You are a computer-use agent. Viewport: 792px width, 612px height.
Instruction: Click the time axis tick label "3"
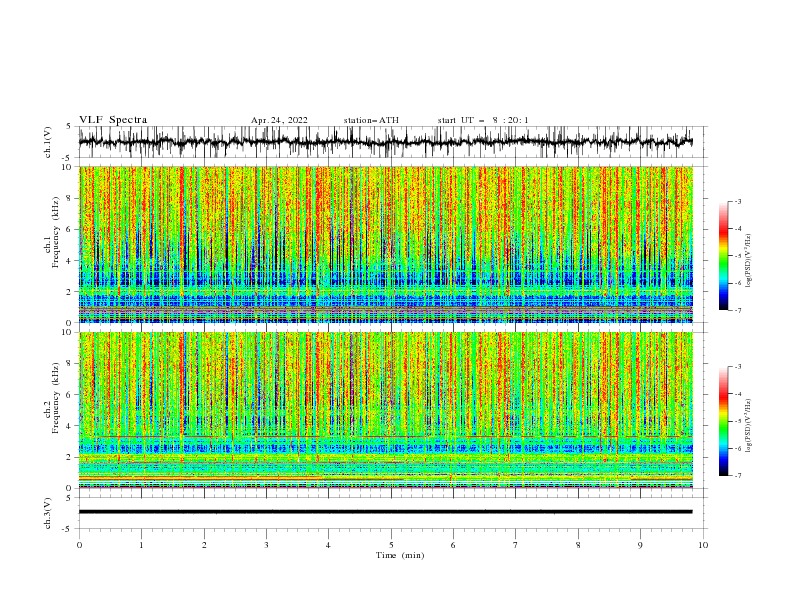[266, 545]
